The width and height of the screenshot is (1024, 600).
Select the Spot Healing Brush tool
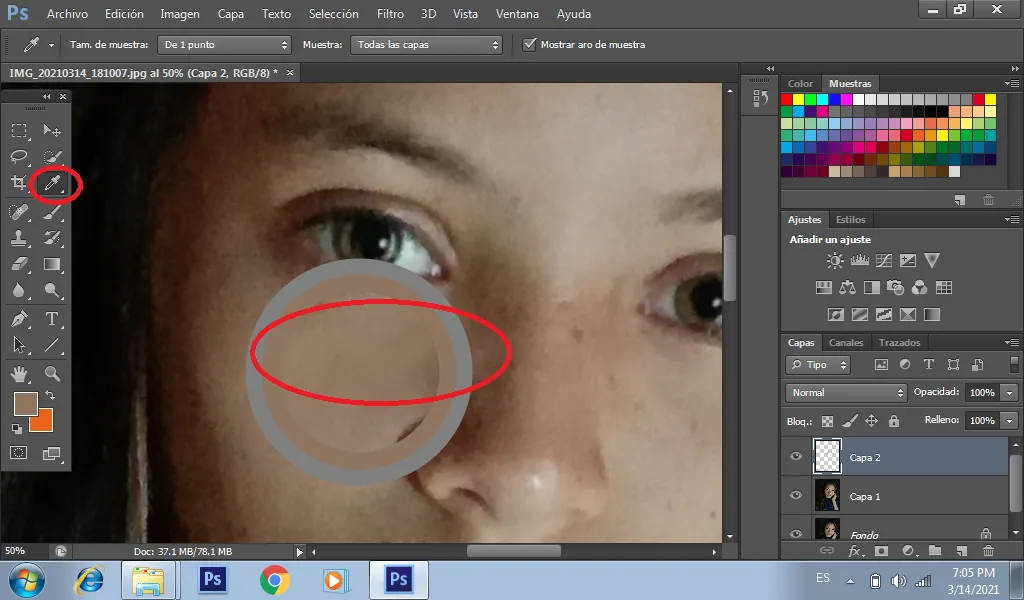point(19,212)
